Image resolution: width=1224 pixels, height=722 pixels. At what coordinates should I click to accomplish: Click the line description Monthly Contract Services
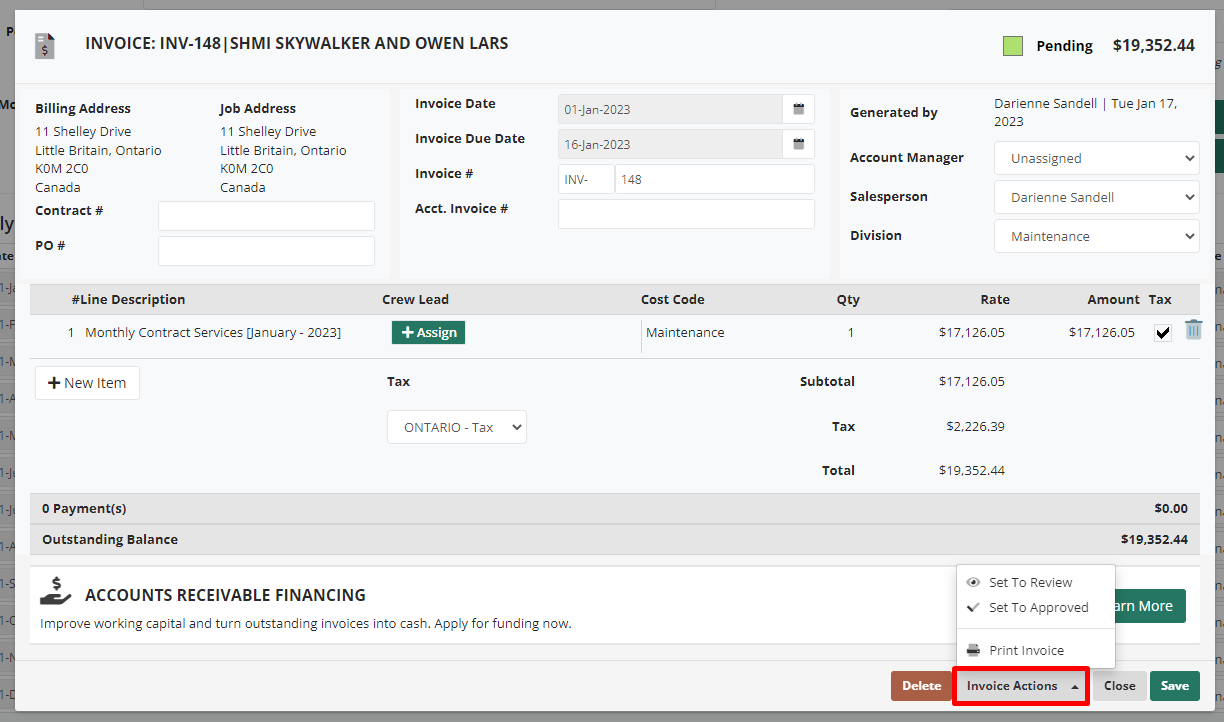click(213, 332)
